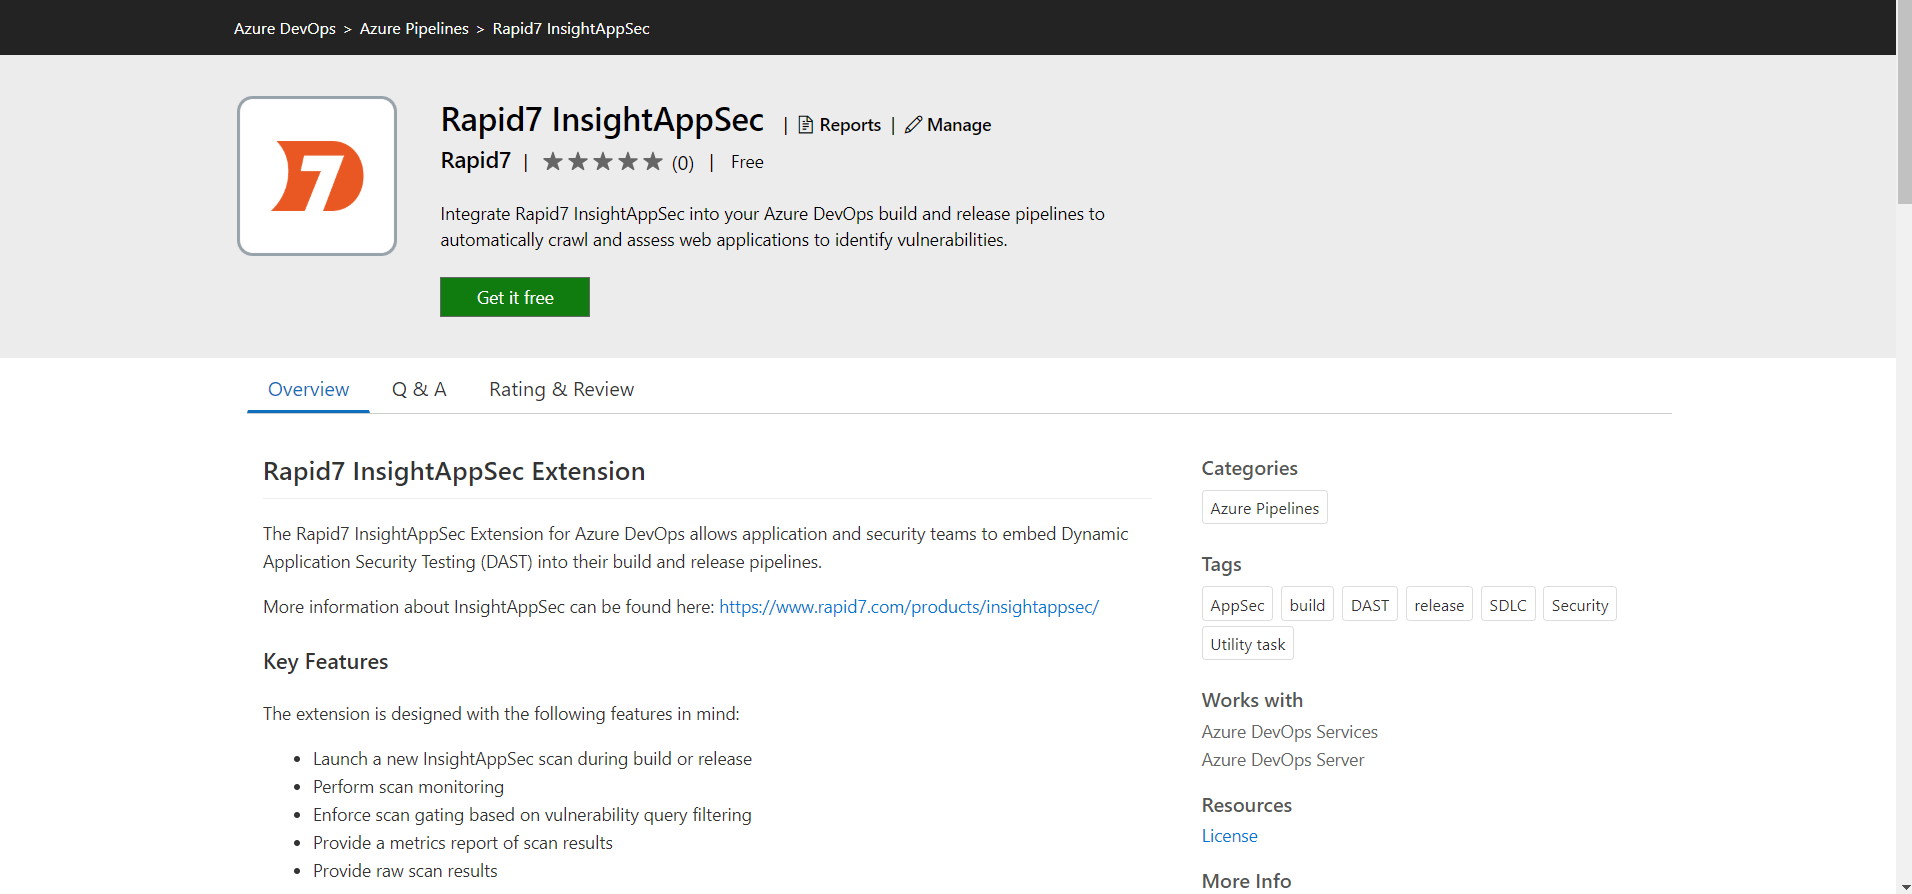The height and width of the screenshot is (894, 1912).
Task: Click the Rapid7 extension logo image
Action: [x=317, y=176]
